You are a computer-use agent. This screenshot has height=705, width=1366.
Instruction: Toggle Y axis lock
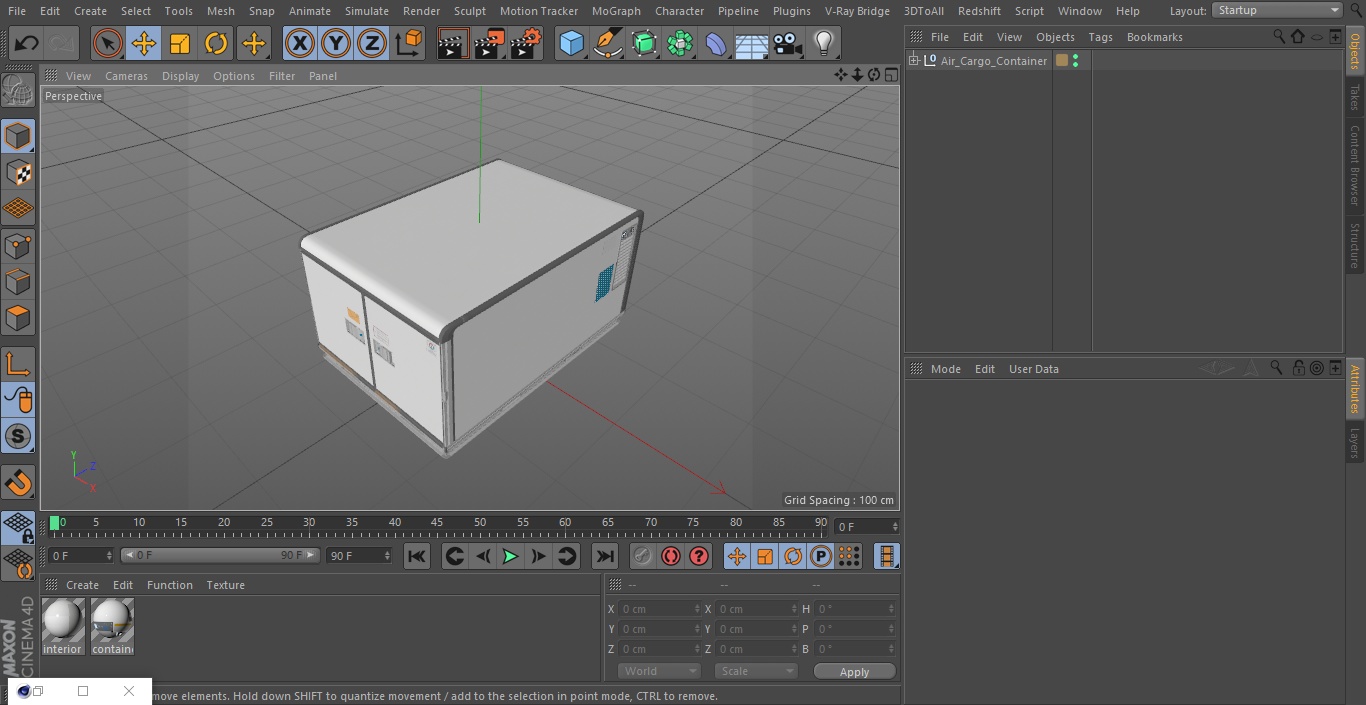pyautogui.click(x=336, y=43)
